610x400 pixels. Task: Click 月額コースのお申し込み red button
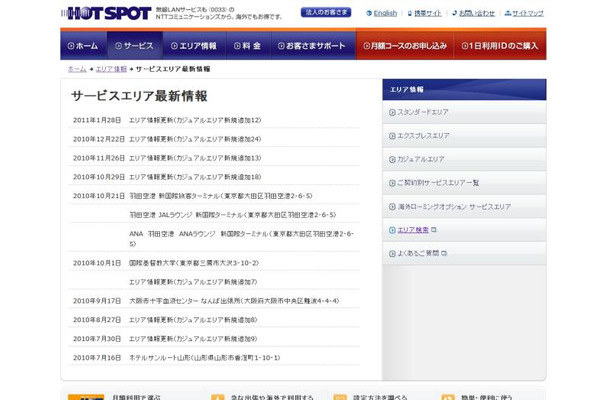click(x=405, y=46)
